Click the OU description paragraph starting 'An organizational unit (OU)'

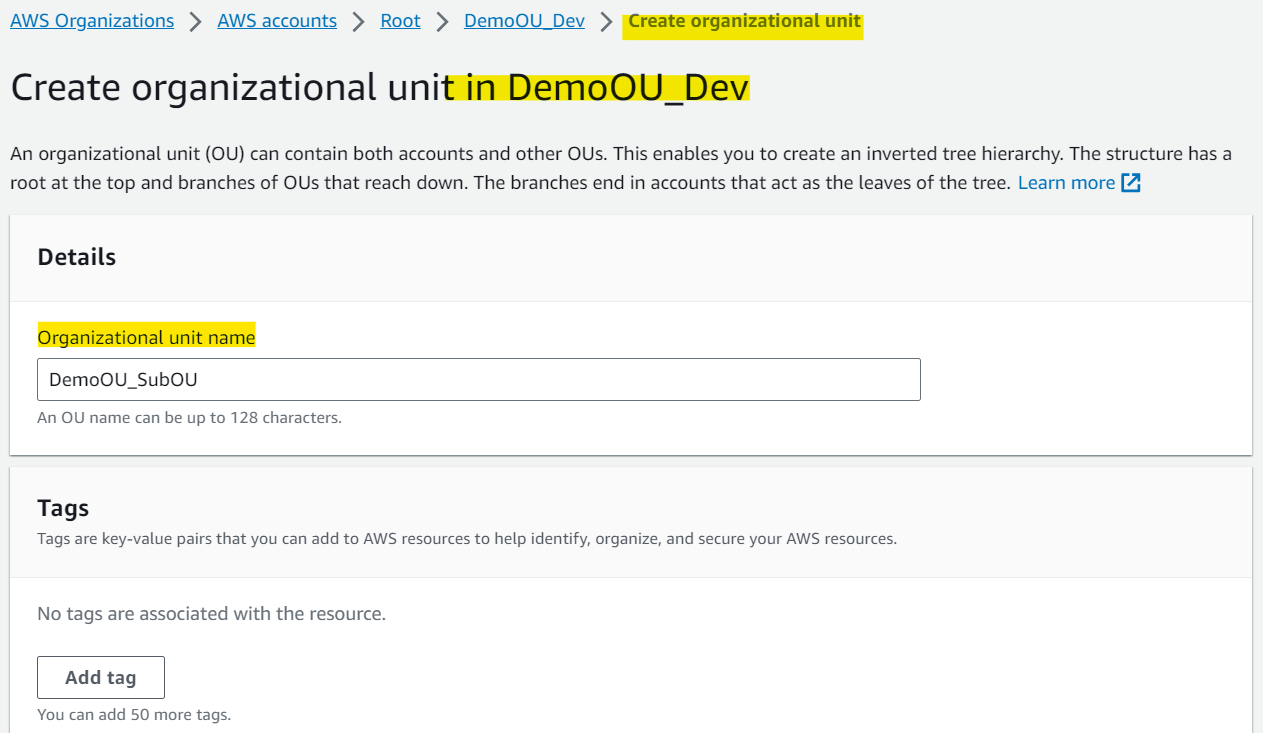(621, 168)
